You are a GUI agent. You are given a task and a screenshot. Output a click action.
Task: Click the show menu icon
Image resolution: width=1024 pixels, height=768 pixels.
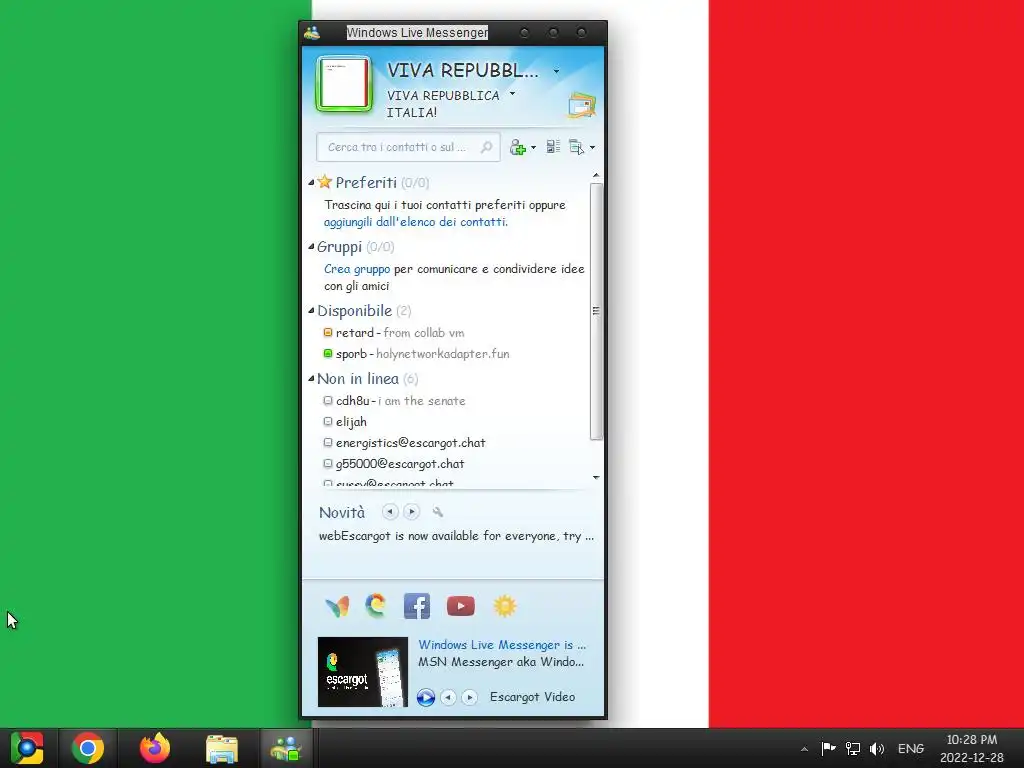(x=576, y=147)
